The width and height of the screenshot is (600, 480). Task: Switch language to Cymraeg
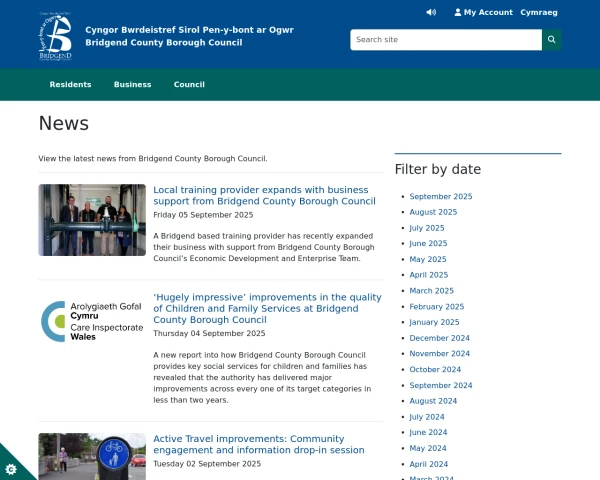pos(539,12)
